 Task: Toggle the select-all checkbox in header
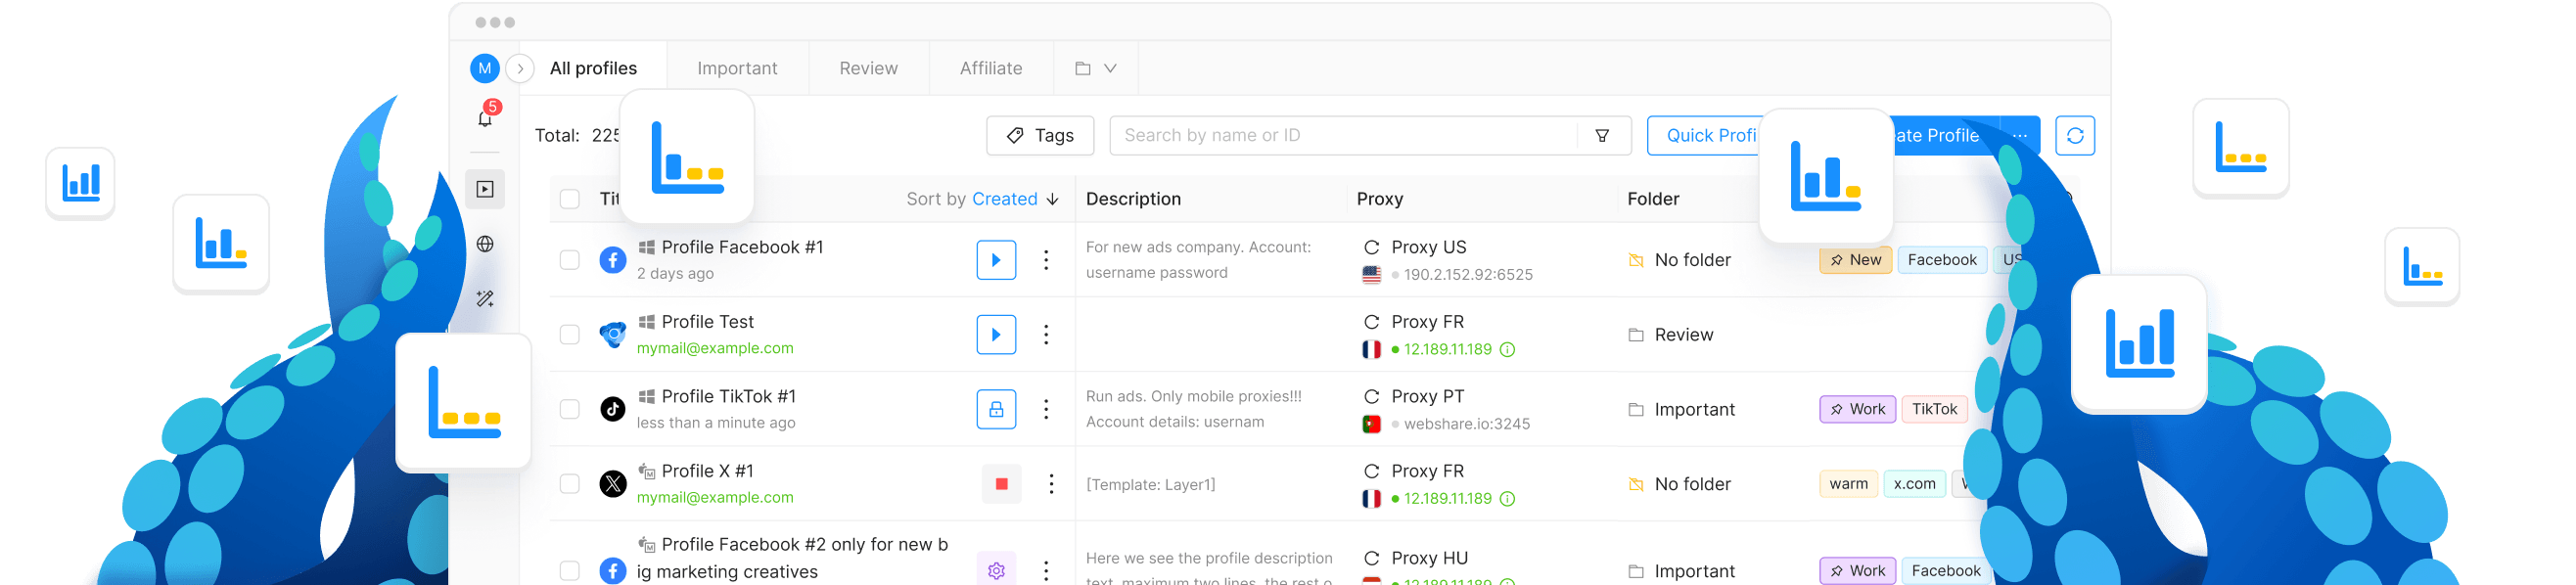[x=570, y=199]
